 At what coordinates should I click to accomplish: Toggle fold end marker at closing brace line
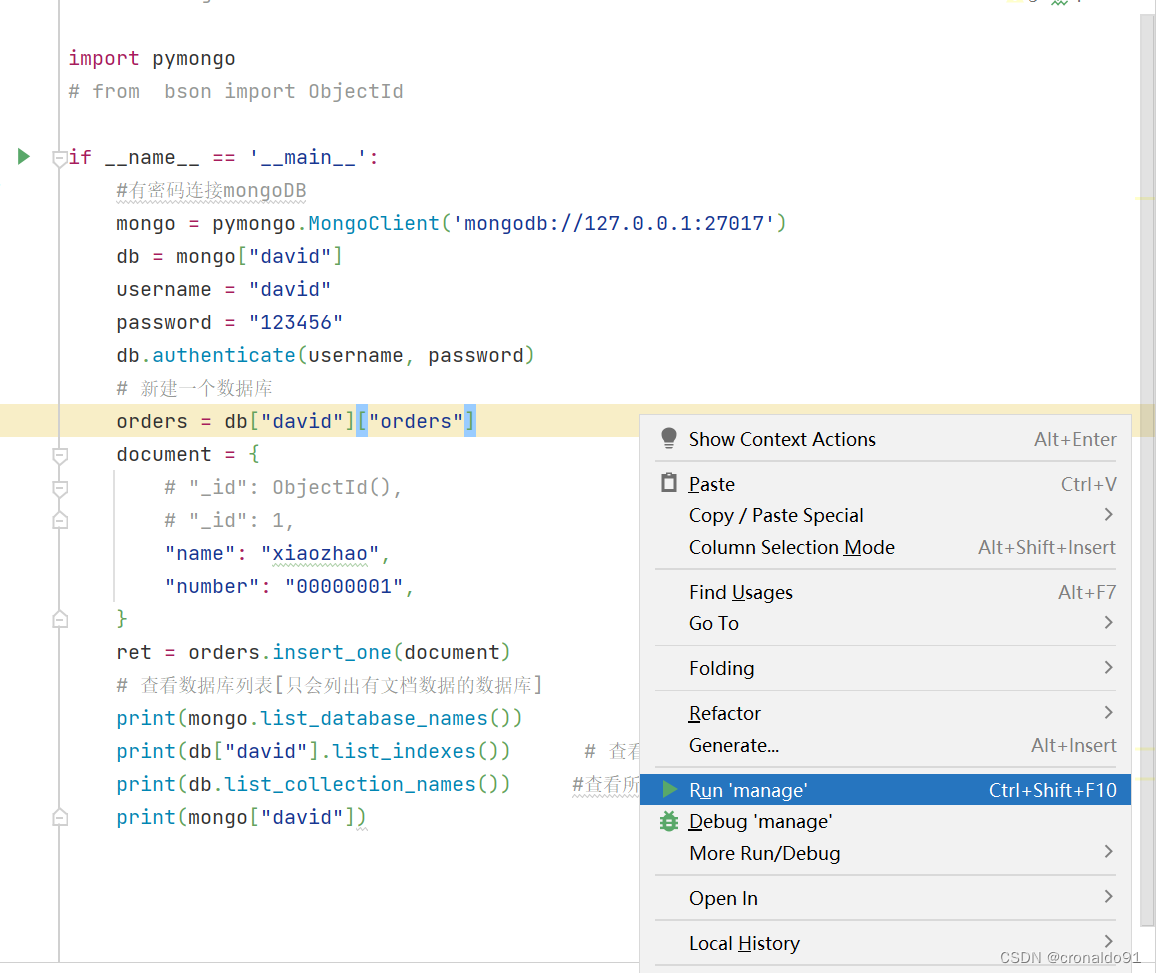click(60, 619)
